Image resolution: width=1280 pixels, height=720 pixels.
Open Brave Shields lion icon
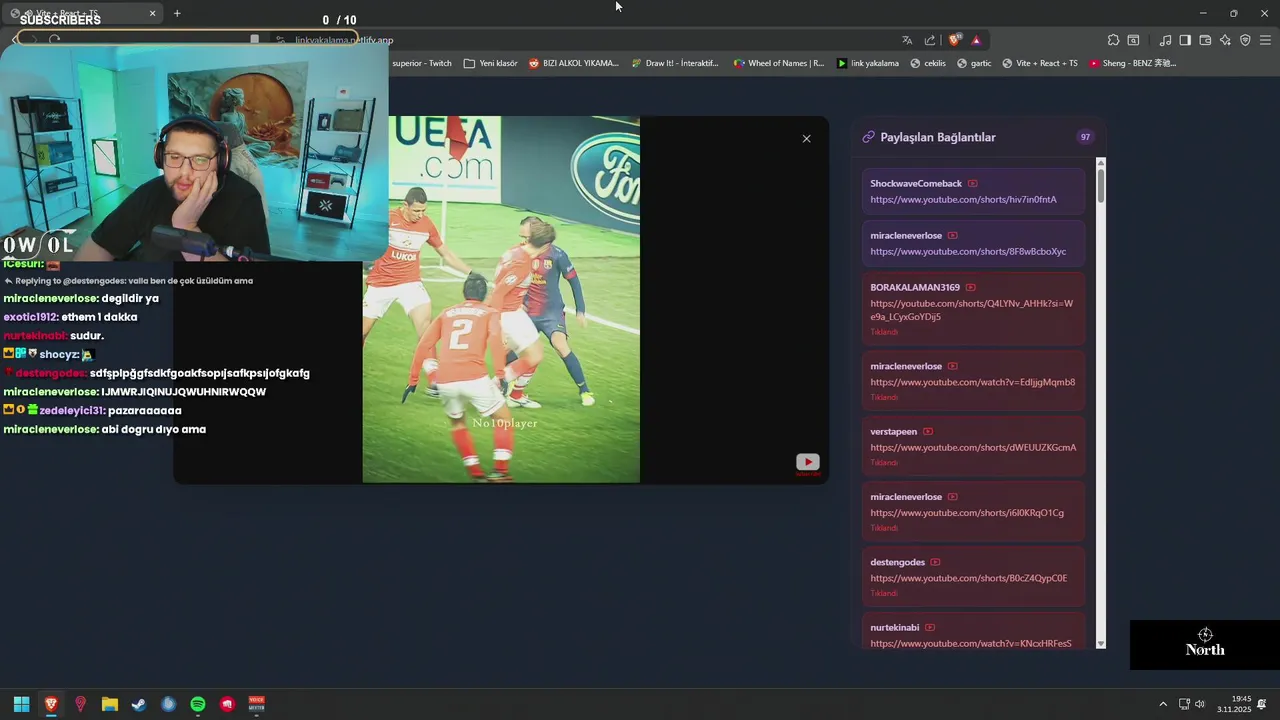pyautogui.click(x=954, y=40)
